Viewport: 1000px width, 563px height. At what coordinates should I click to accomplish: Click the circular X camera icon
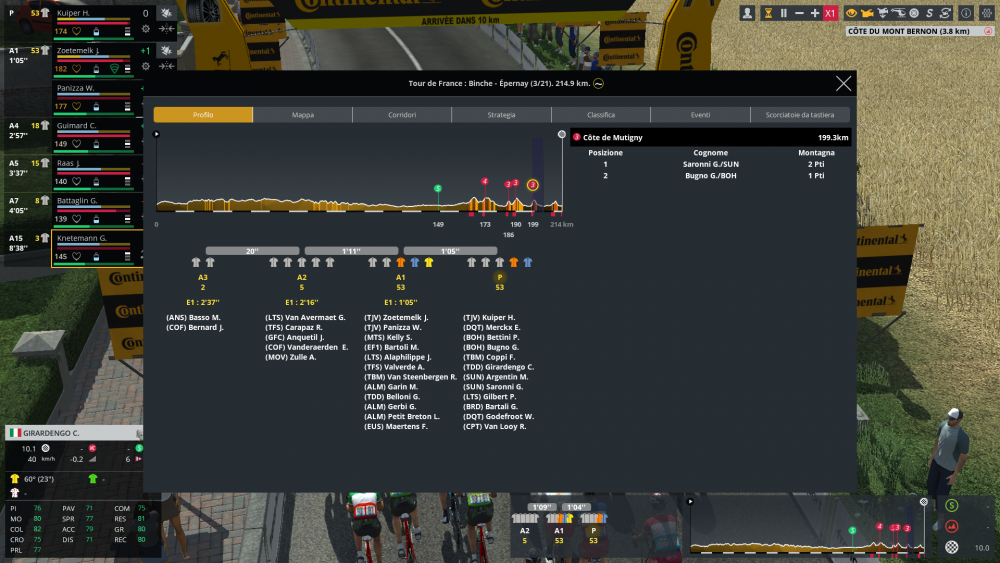pos(914,13)
